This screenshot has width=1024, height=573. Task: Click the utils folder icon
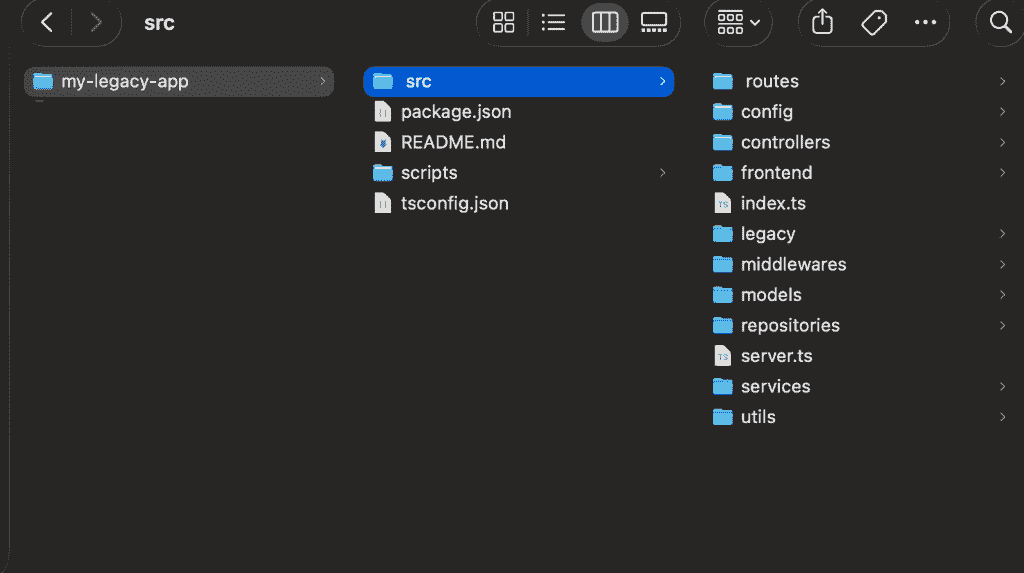point(723,417)
